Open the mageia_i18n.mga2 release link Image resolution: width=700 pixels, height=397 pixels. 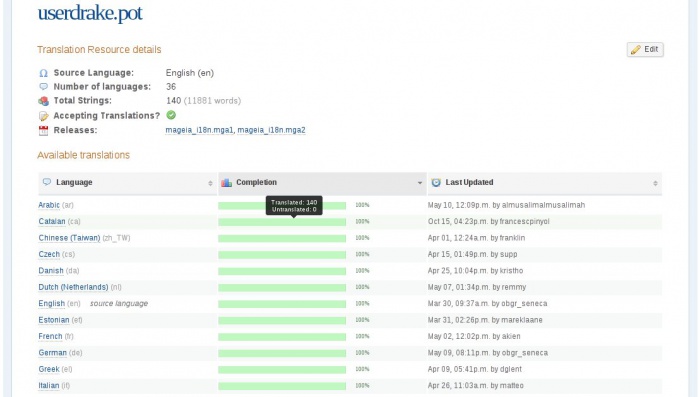(271, 130)
